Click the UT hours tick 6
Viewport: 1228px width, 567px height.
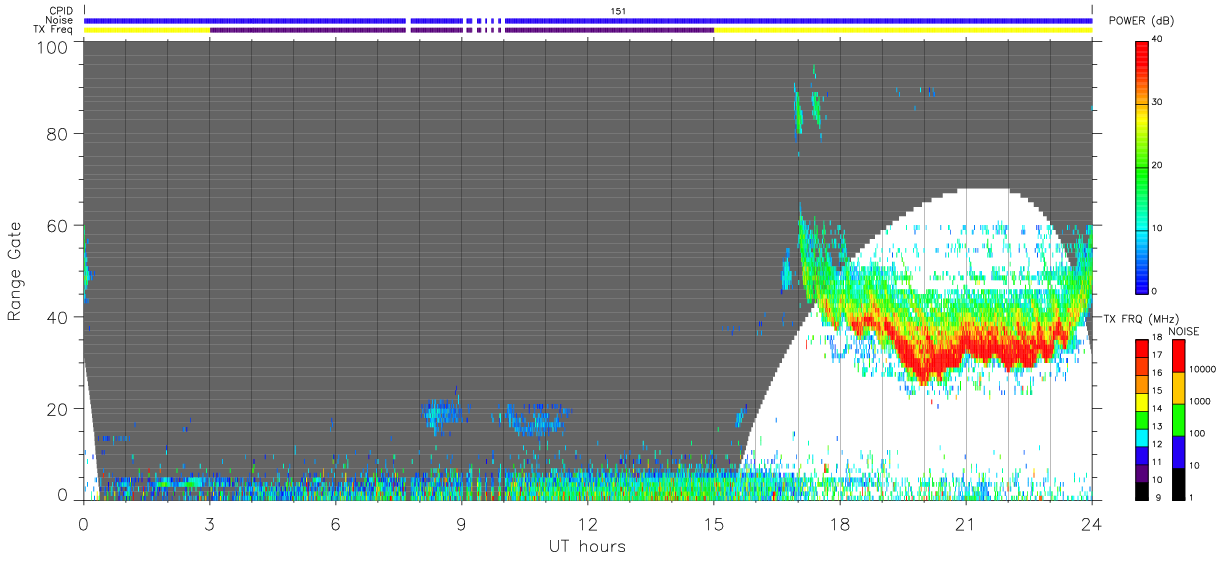tap(336, 523)
